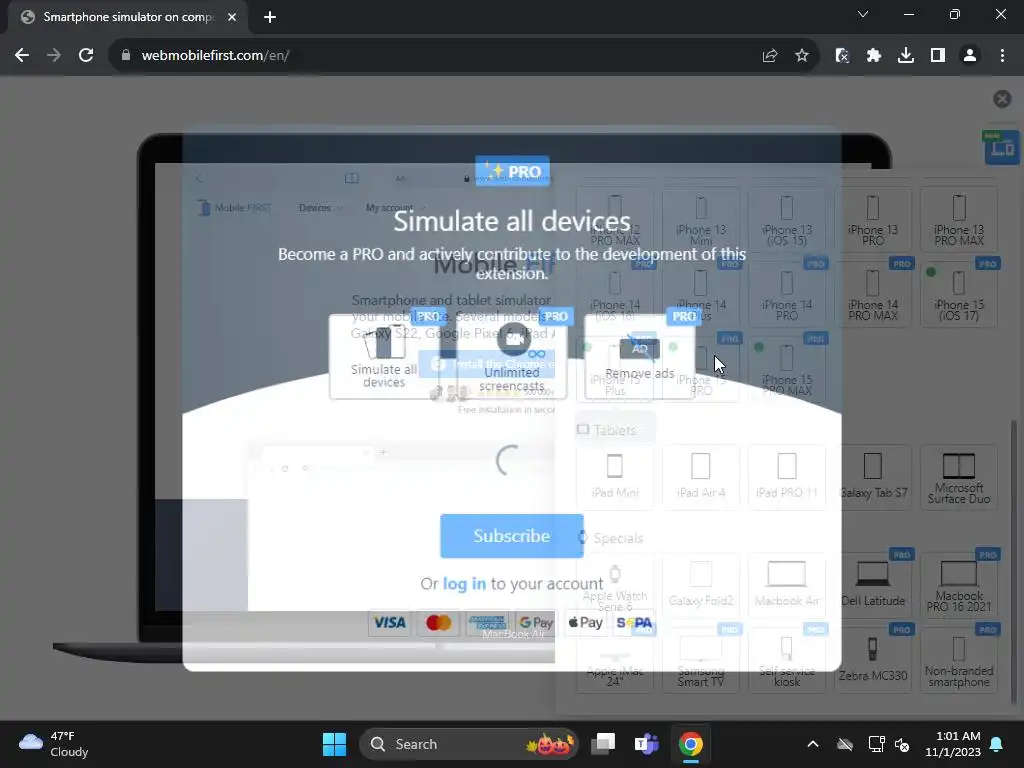Choose the iPhone 13 PRO MAX device
This screenshot has width=1024, height=768.
pos(959,219)
